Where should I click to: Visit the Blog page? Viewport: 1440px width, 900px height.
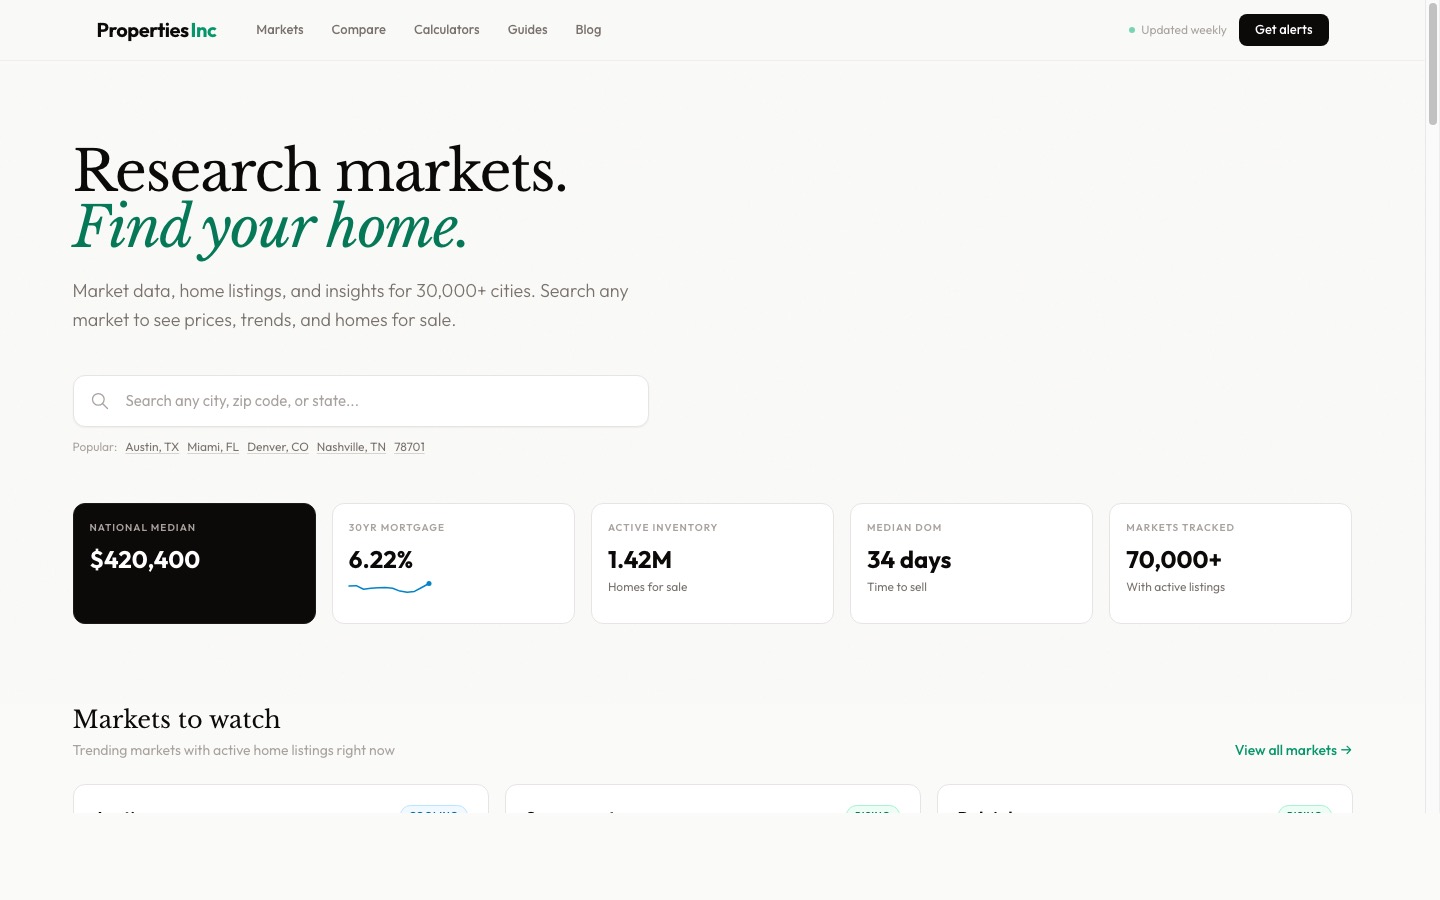588,30
